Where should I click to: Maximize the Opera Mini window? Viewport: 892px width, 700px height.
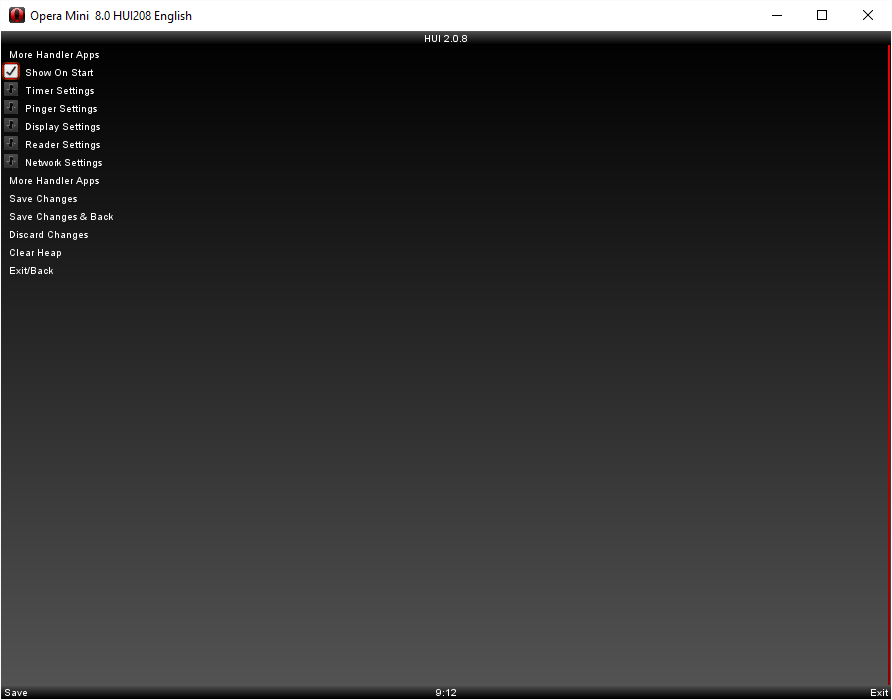pyautogui.click(x=822, y=15)
